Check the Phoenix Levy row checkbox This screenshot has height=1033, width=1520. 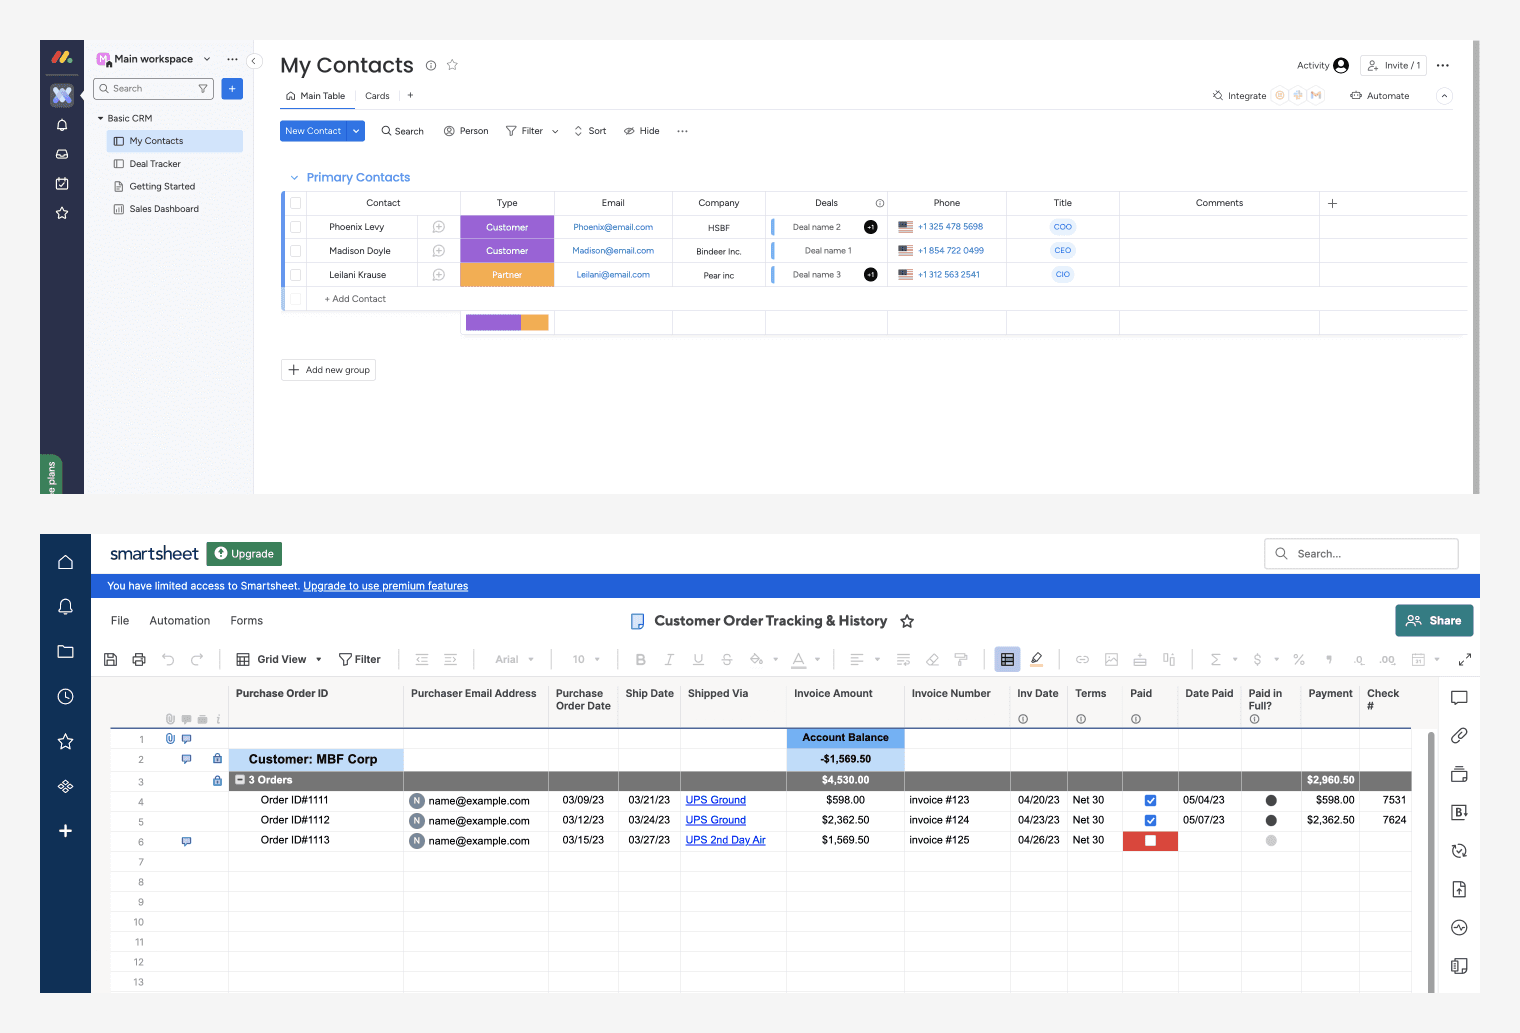[295, 227]
